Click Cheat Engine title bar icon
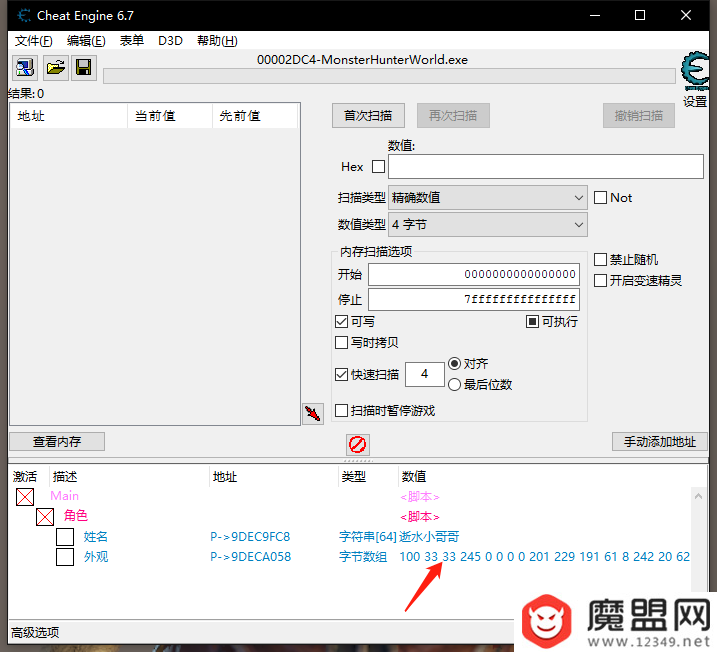The height and width of the screenshot is (652, 717). click(x=24, y=16)
